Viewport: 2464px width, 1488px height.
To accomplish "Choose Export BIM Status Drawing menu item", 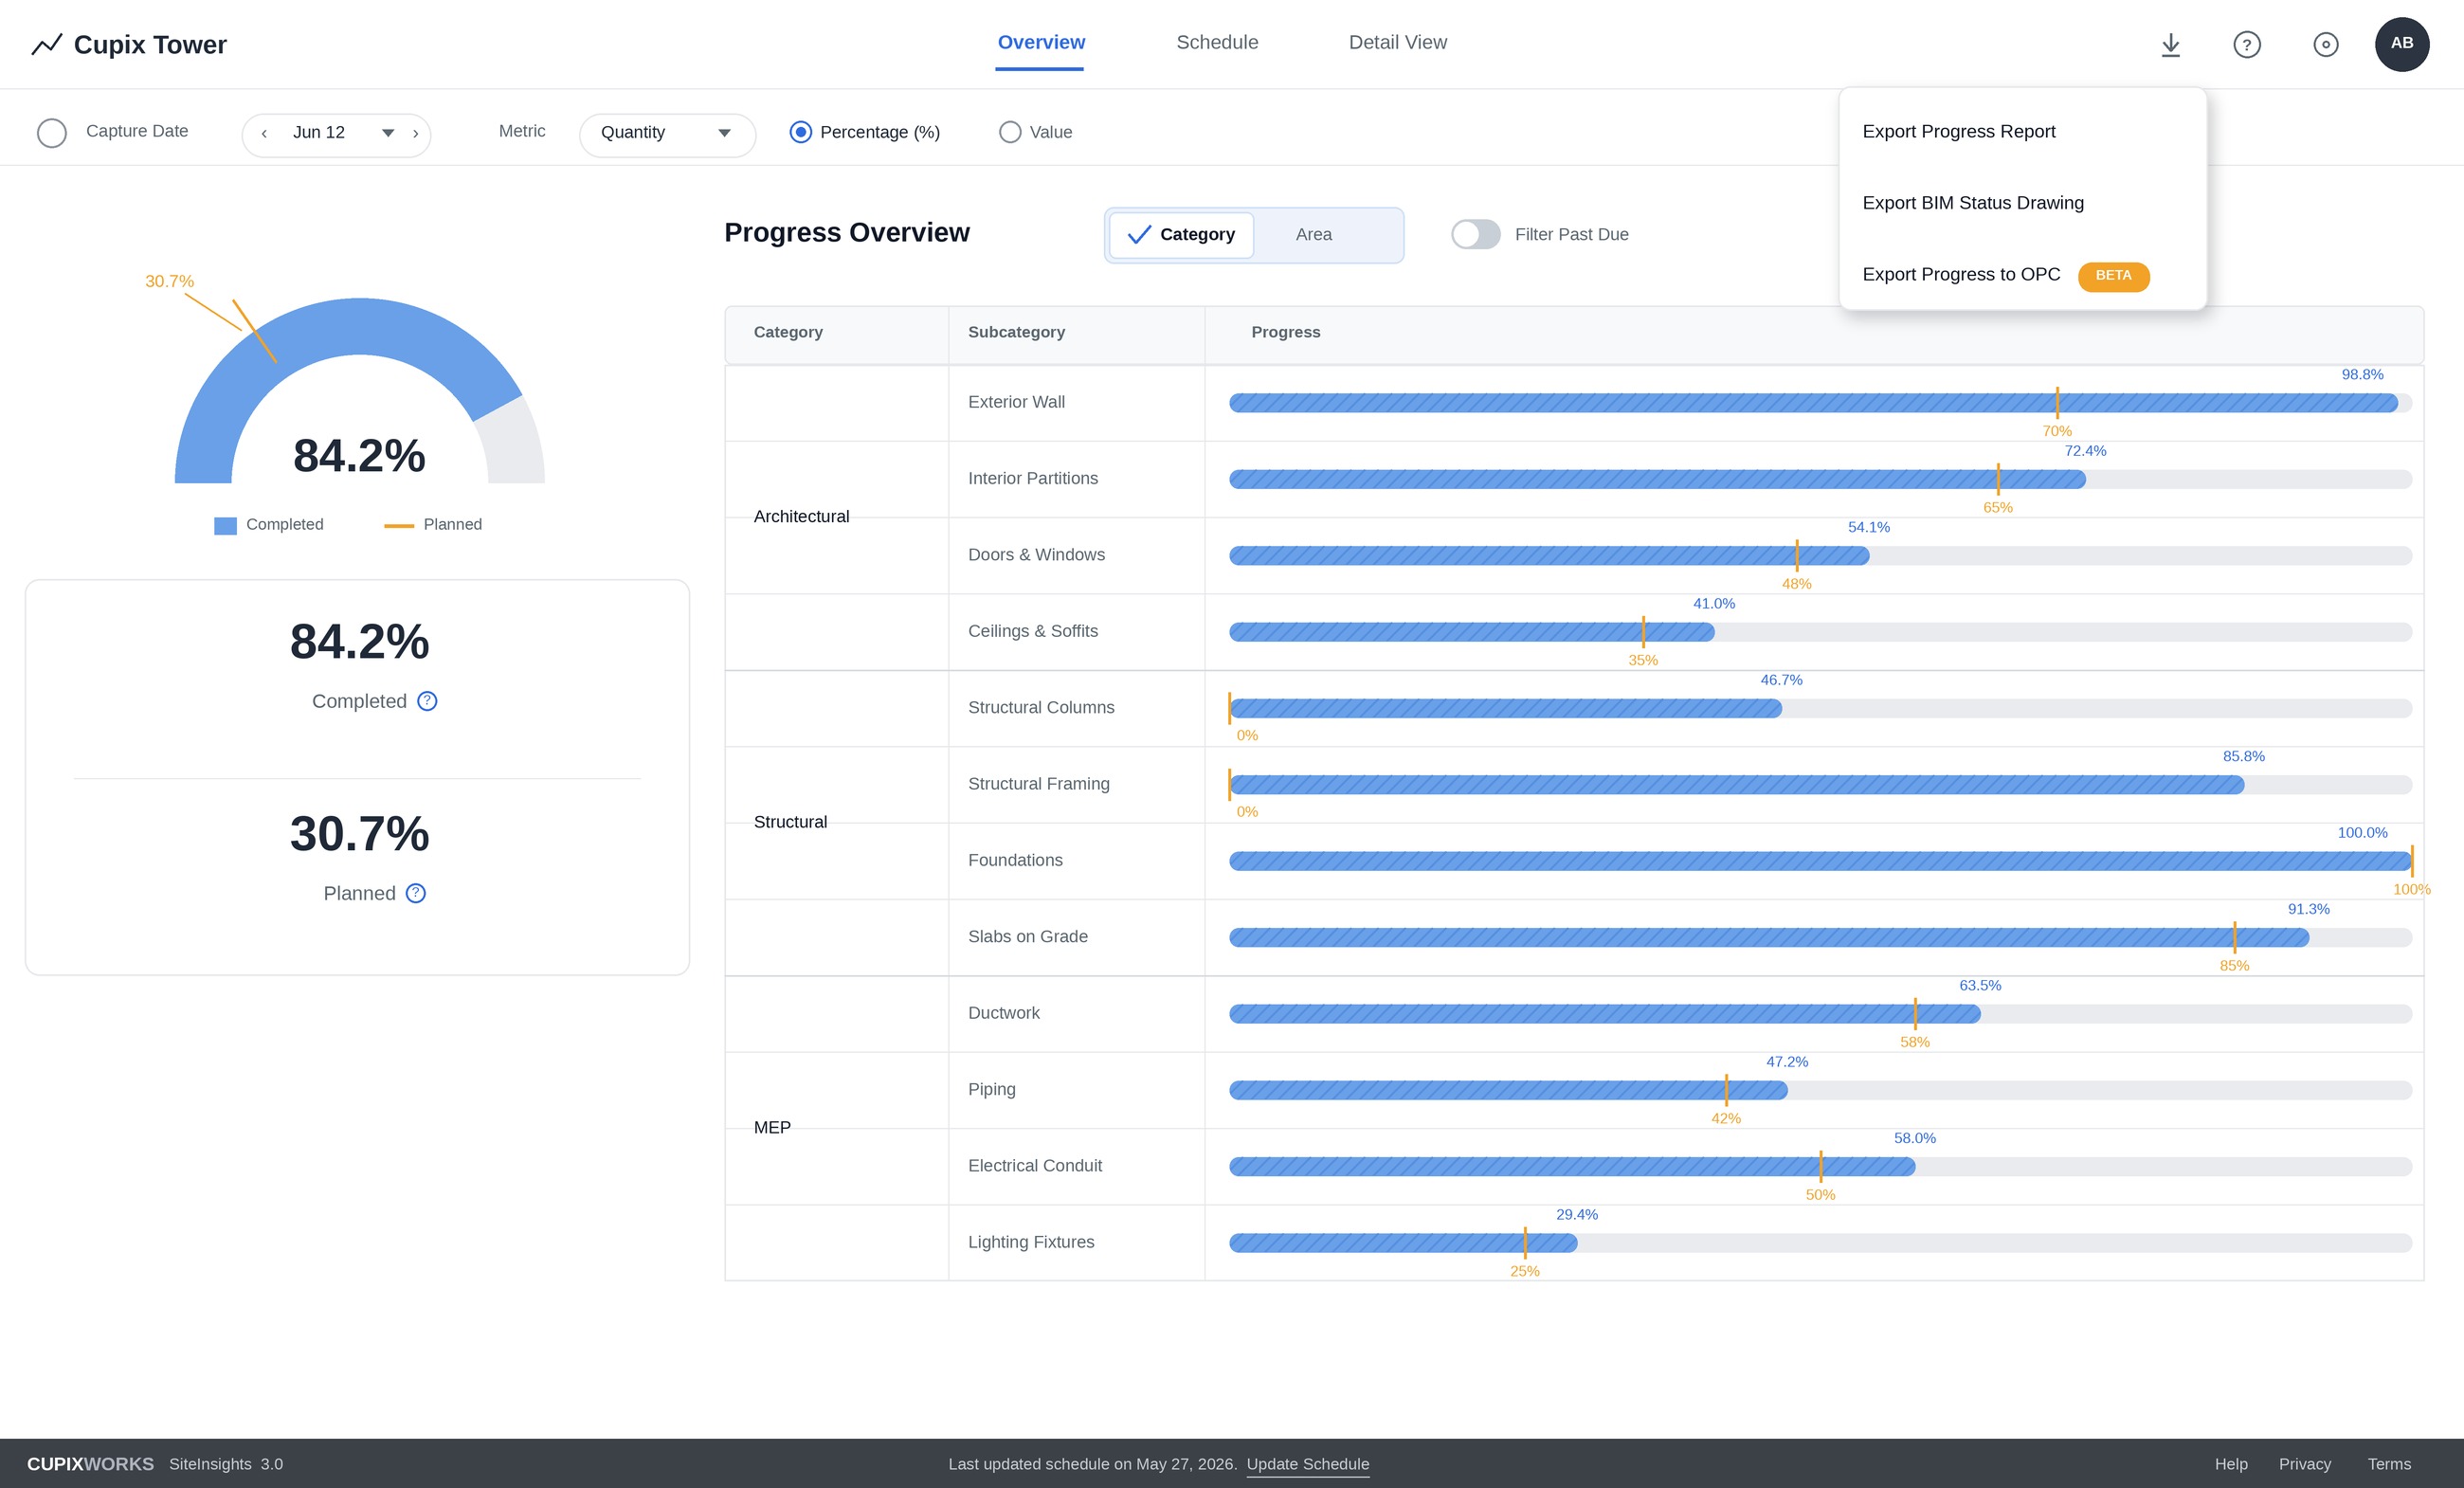I will point(2022,203).
